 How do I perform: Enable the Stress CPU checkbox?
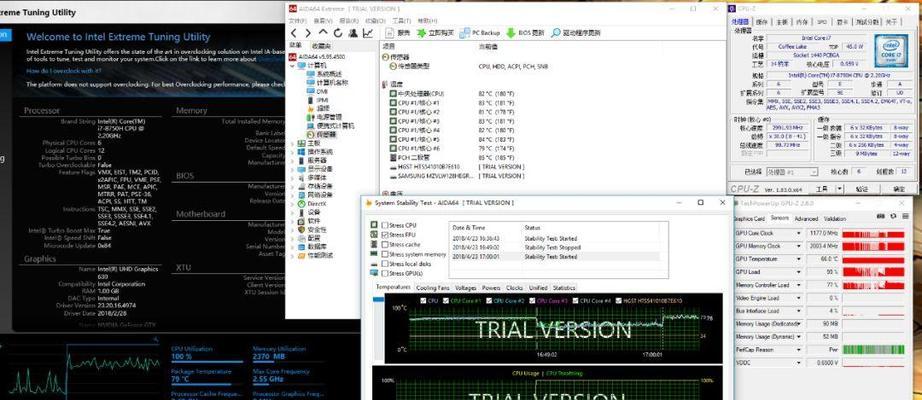point(385,225)
